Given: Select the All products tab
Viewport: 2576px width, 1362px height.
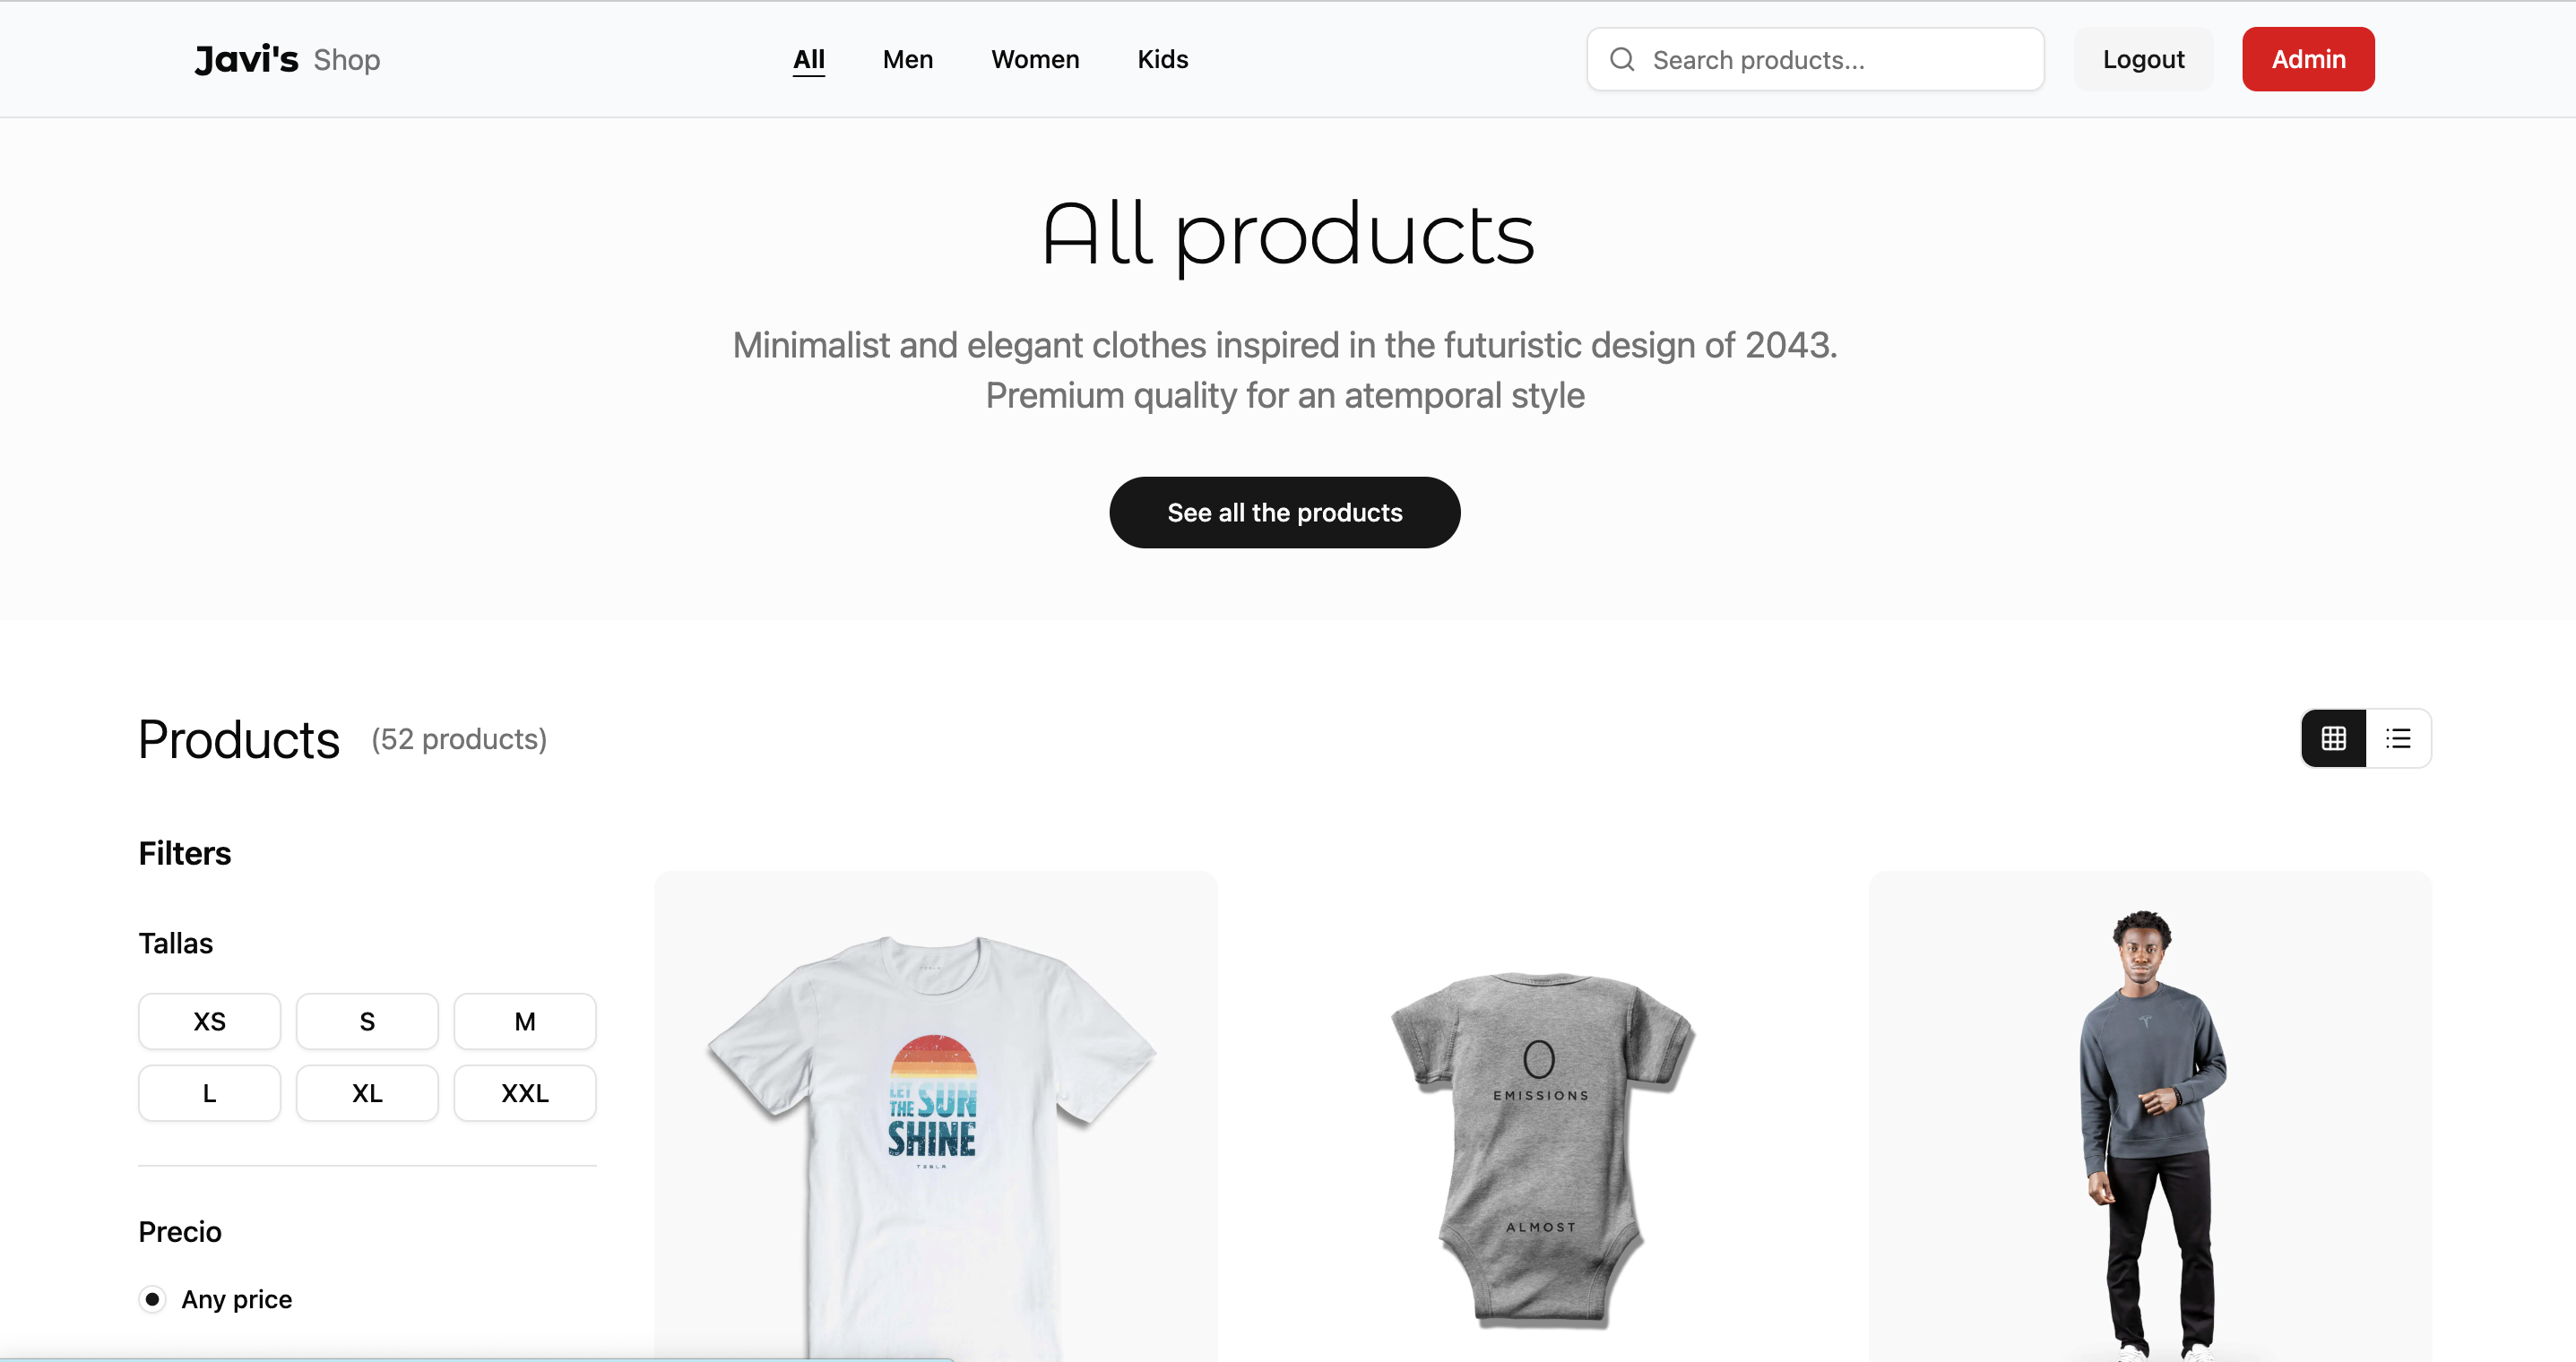Looking at the screenshot, I should point(809,59).
